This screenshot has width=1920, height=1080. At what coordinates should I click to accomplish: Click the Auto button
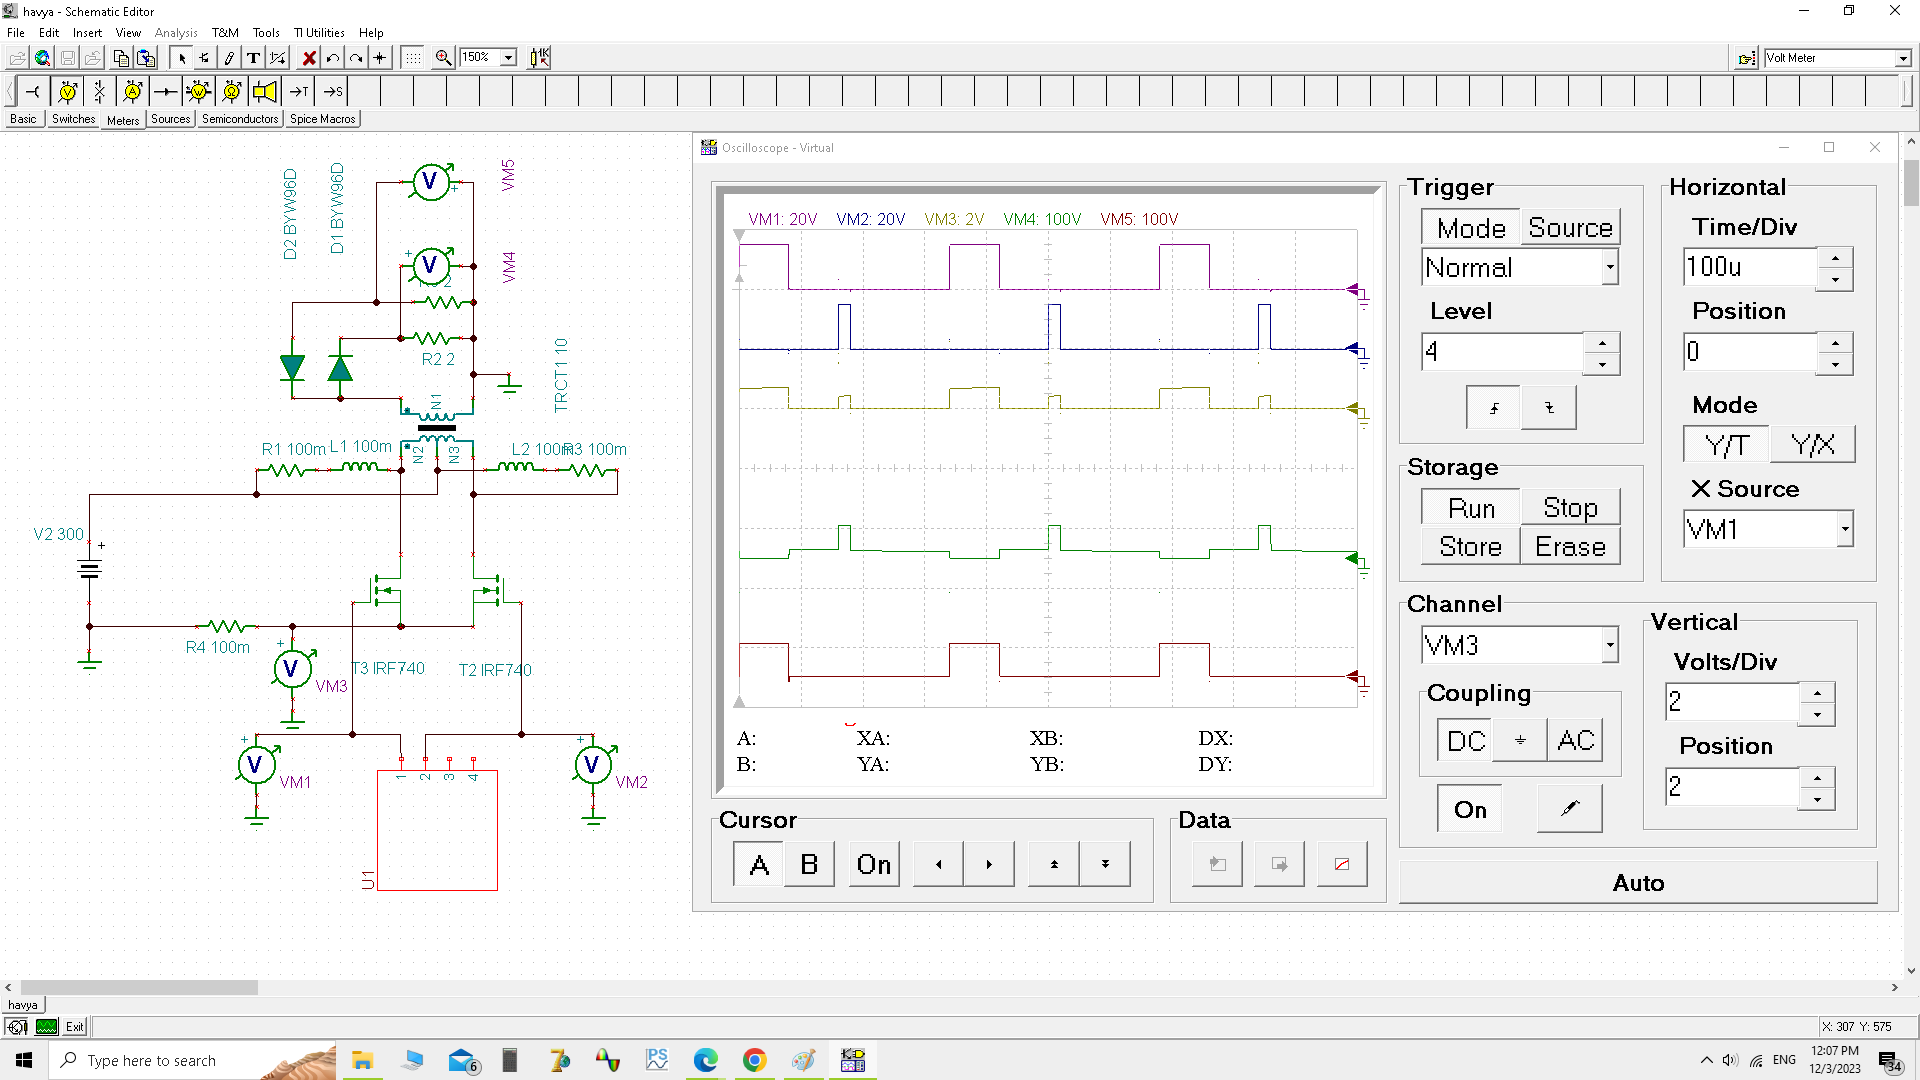click(x=1638, y=883)
